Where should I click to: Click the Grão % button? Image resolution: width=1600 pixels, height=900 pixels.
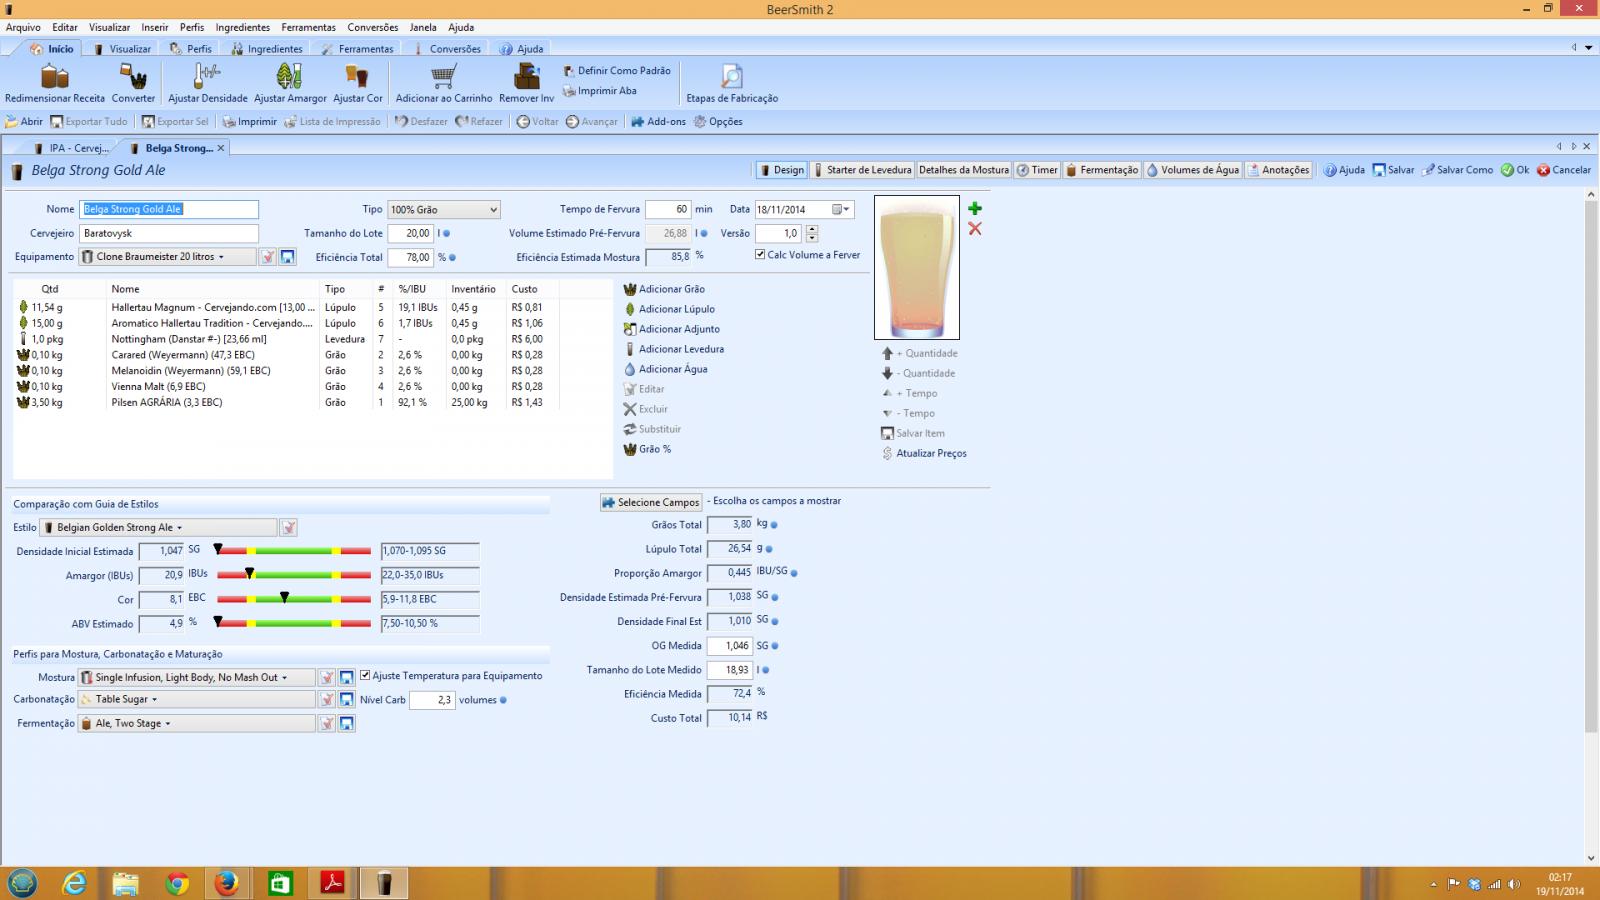click(x=647, y=449)
